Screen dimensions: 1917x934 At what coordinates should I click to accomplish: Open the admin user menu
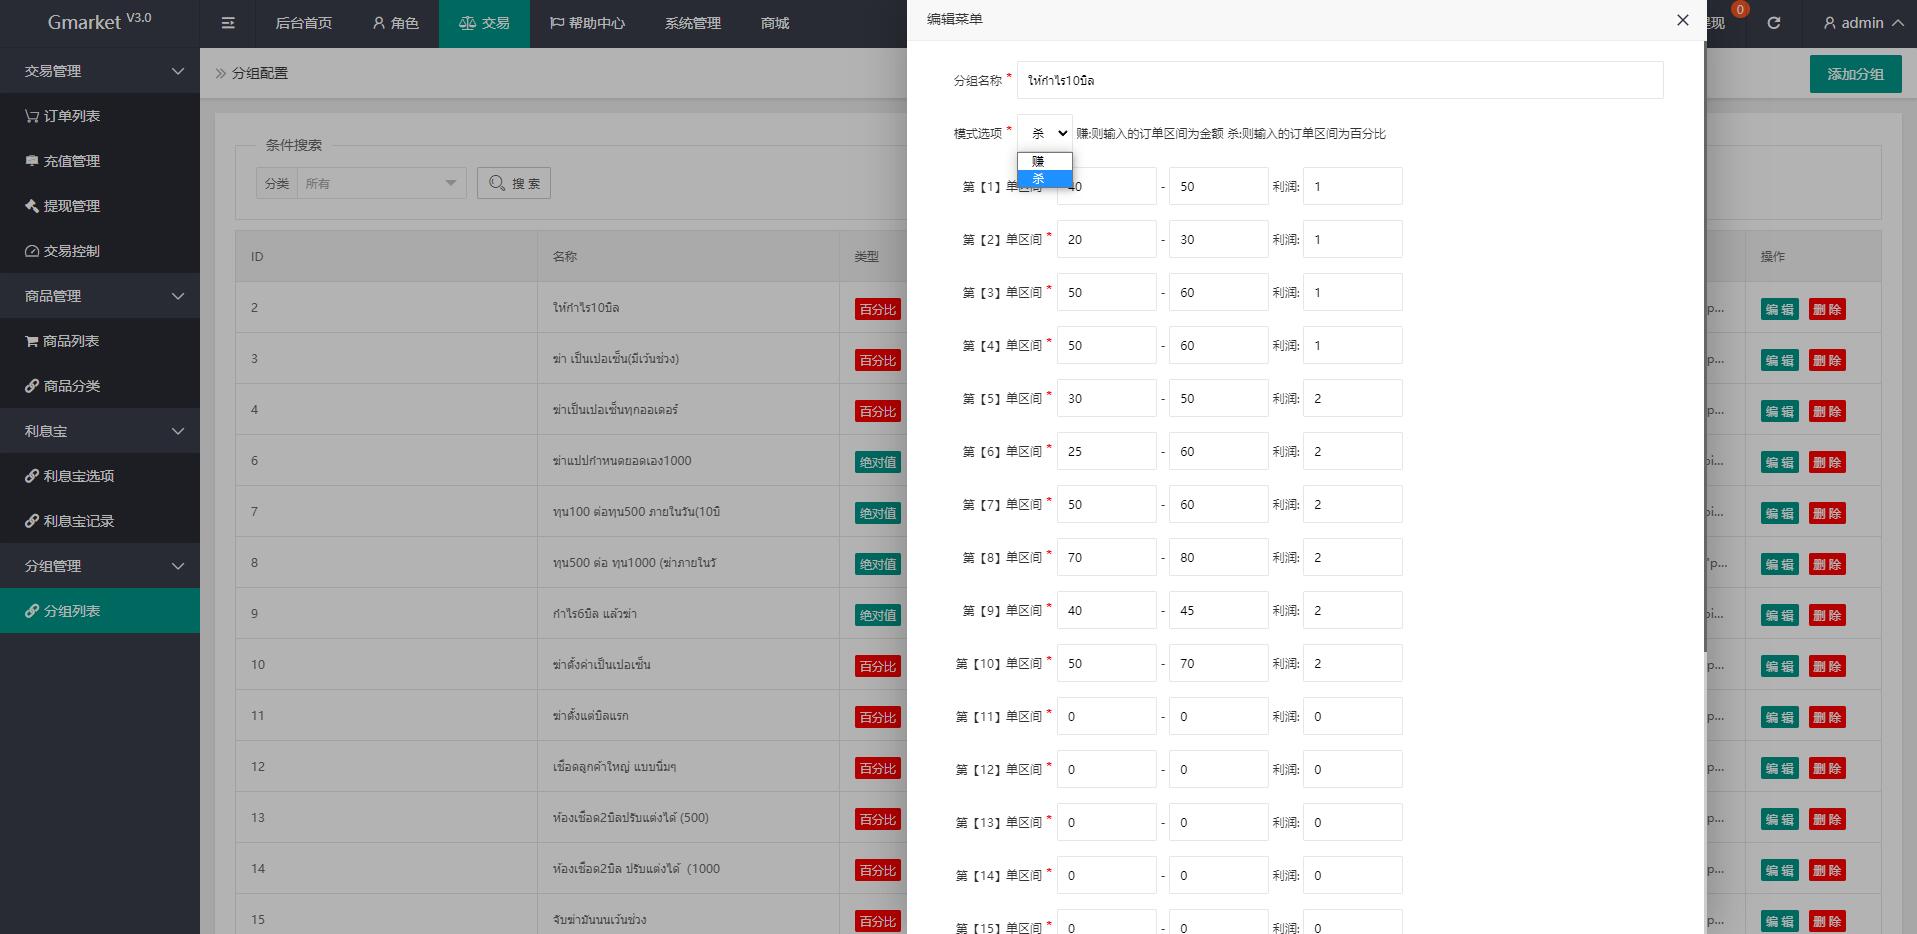pyautogui.click(x=1862, y=23)
